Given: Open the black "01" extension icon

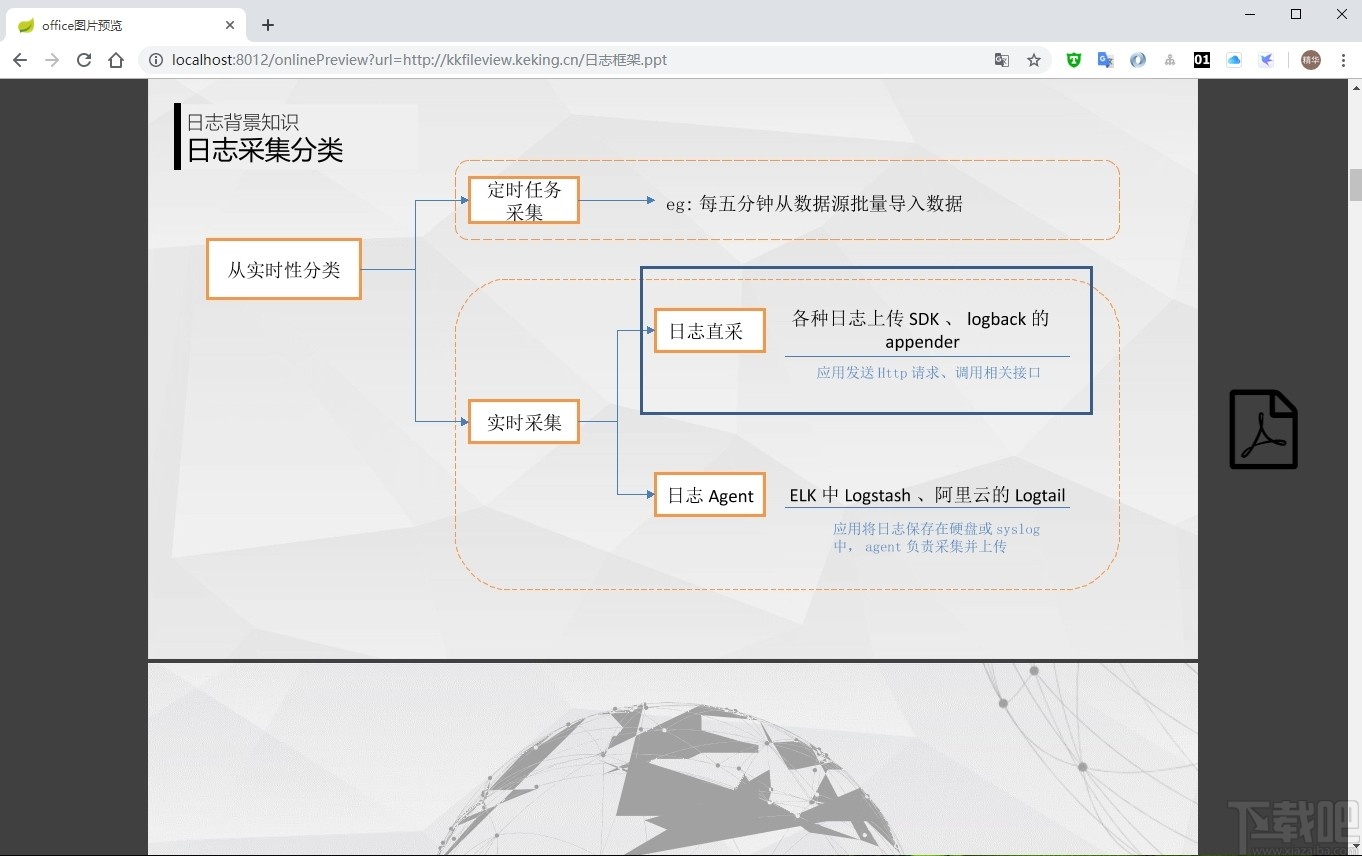Looking at the screenshot, I should [1201, 60].
